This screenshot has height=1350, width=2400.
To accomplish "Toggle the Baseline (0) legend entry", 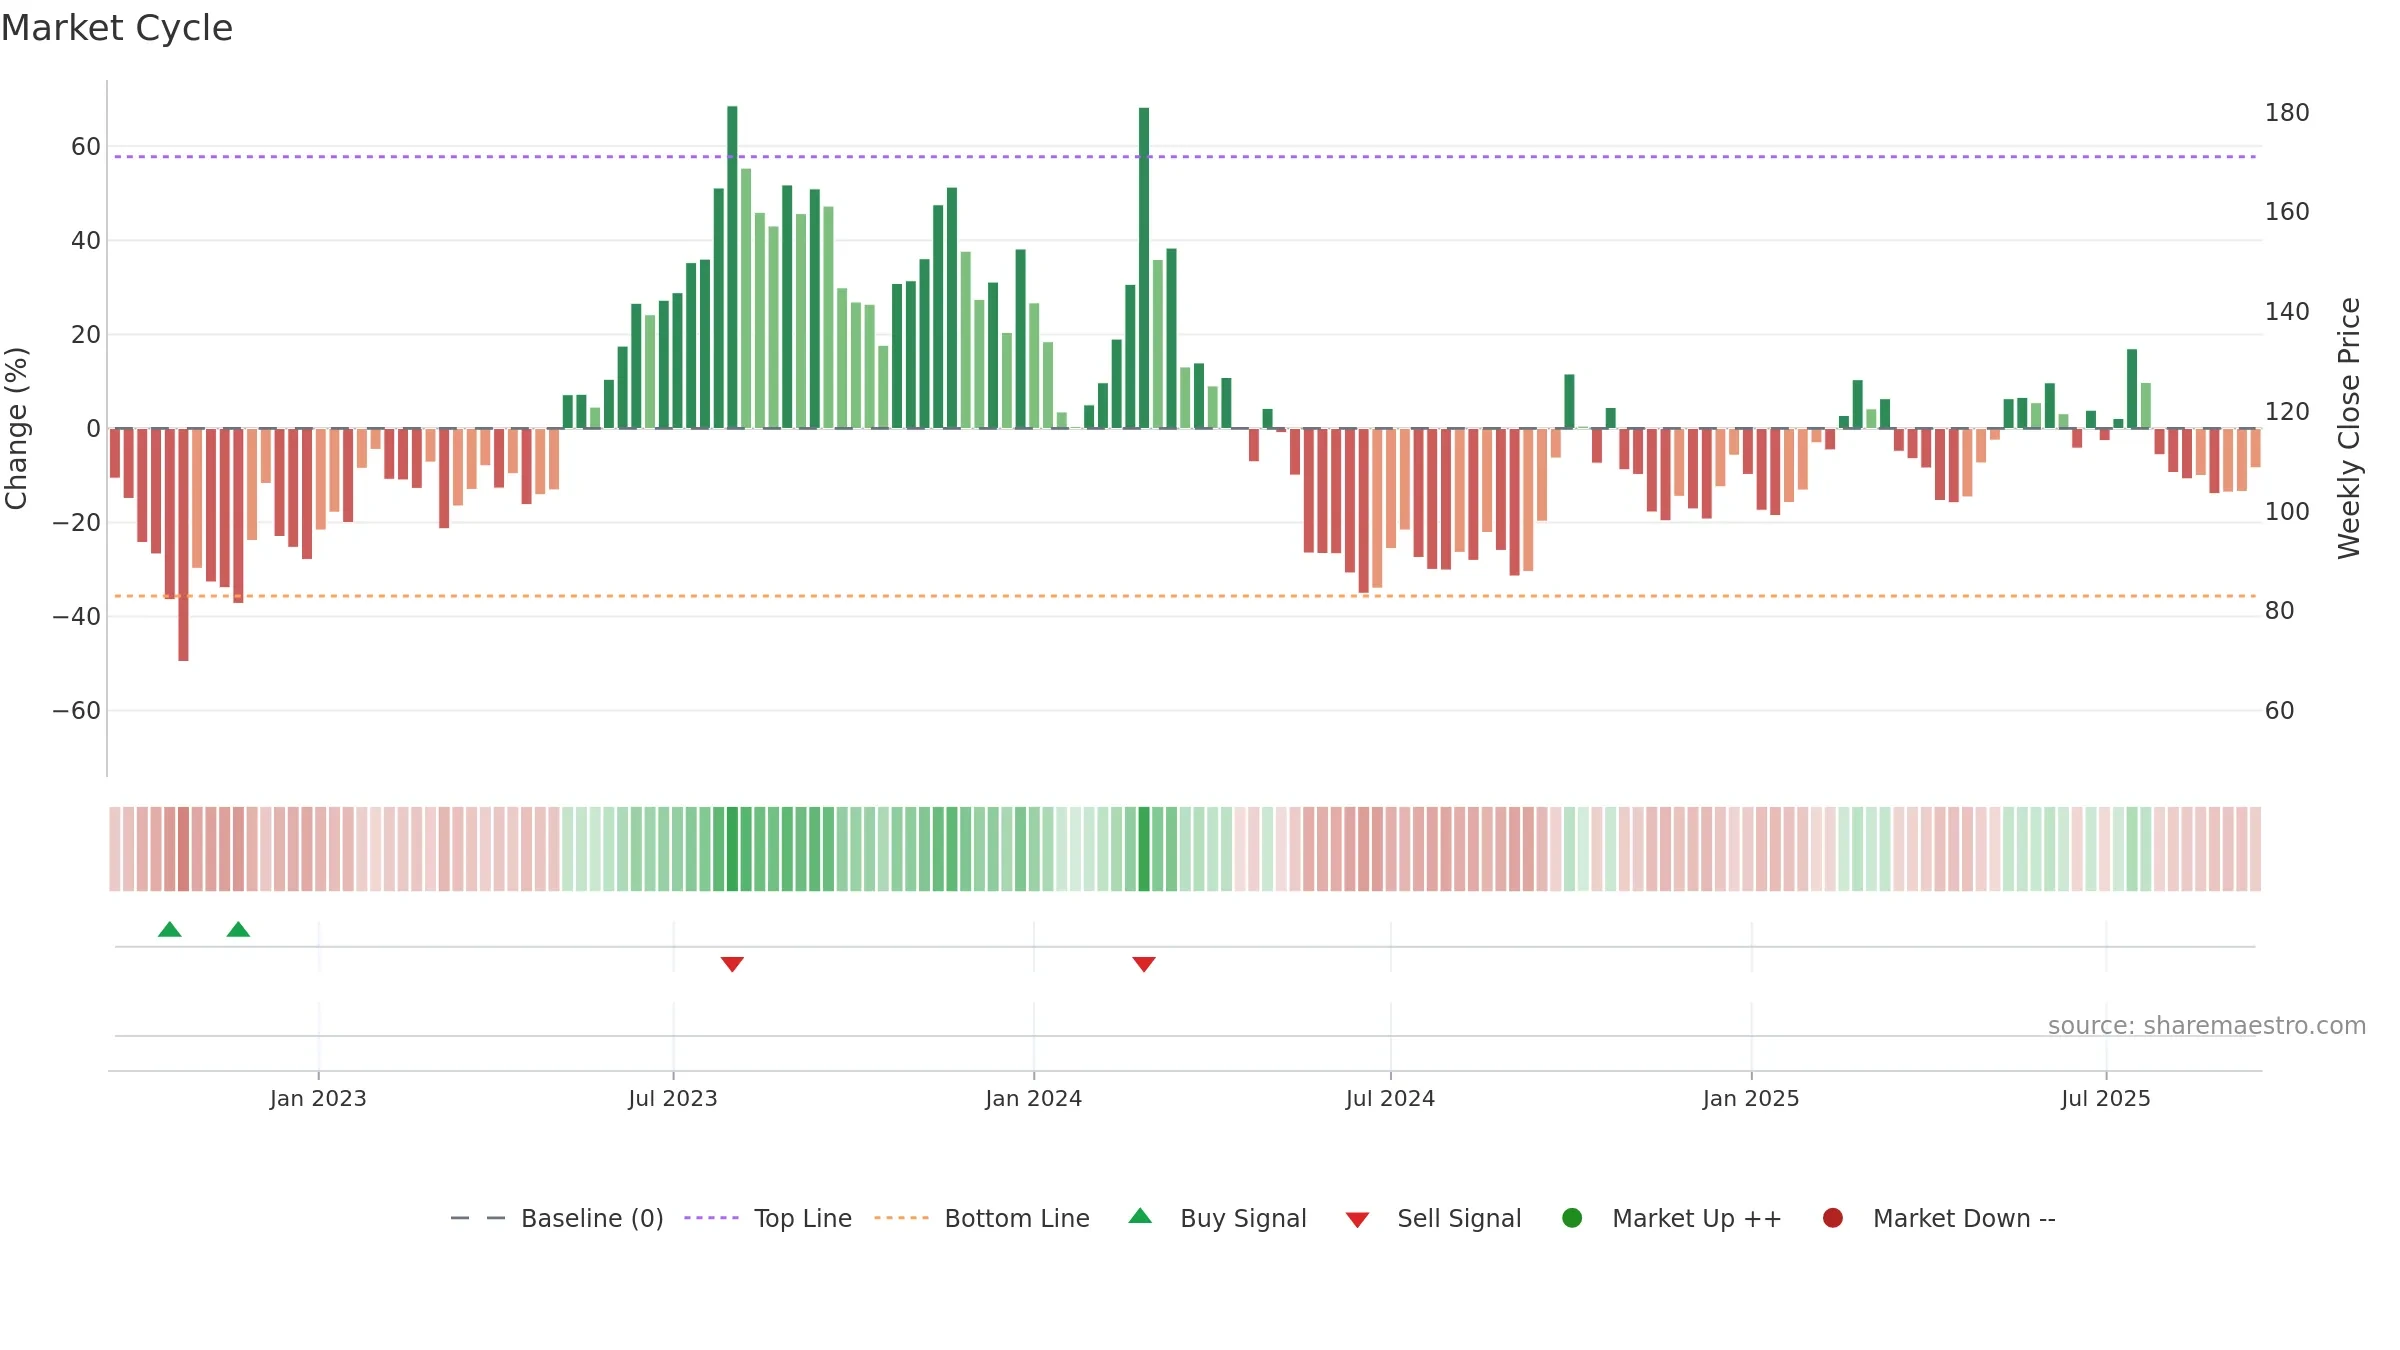I will tap(557, 1218).
